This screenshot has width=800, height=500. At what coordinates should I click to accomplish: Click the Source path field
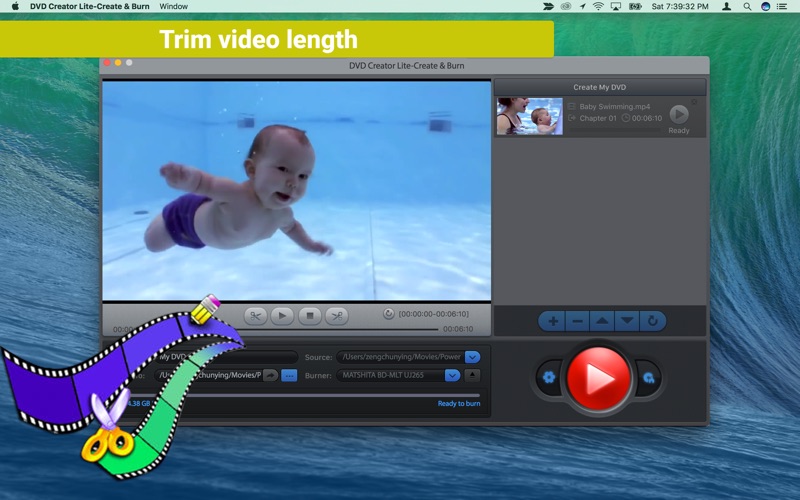click(401, 357)
